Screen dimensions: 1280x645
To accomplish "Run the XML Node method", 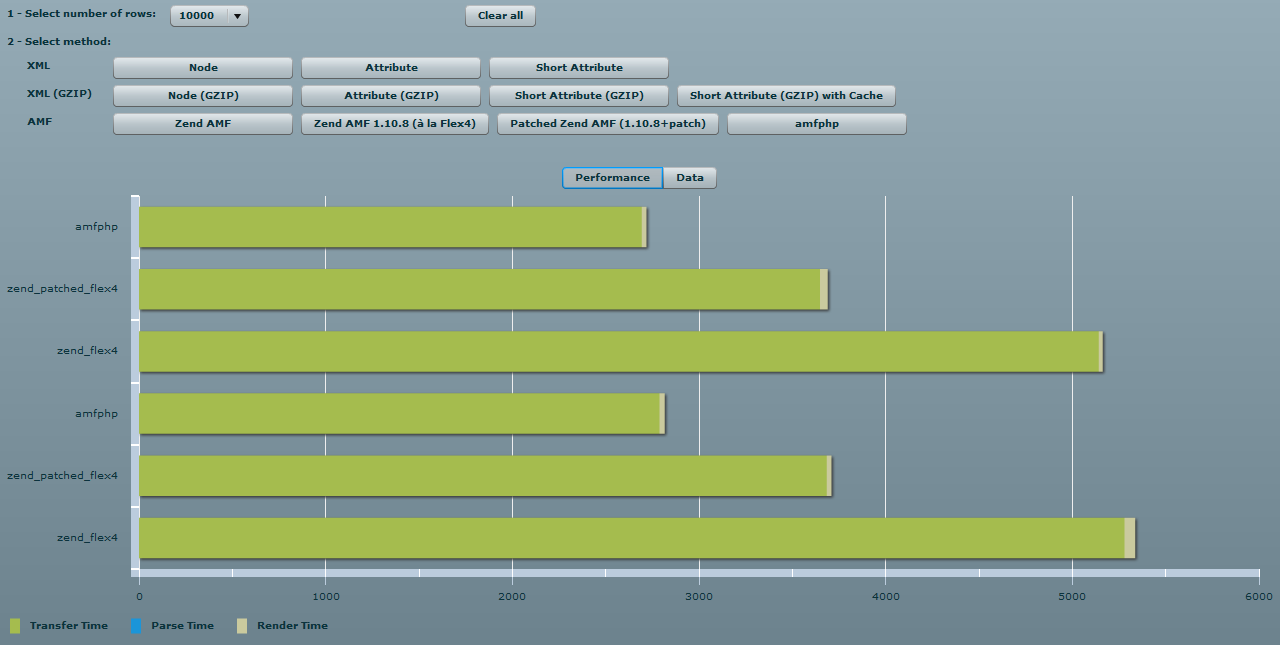I will 203,68.
